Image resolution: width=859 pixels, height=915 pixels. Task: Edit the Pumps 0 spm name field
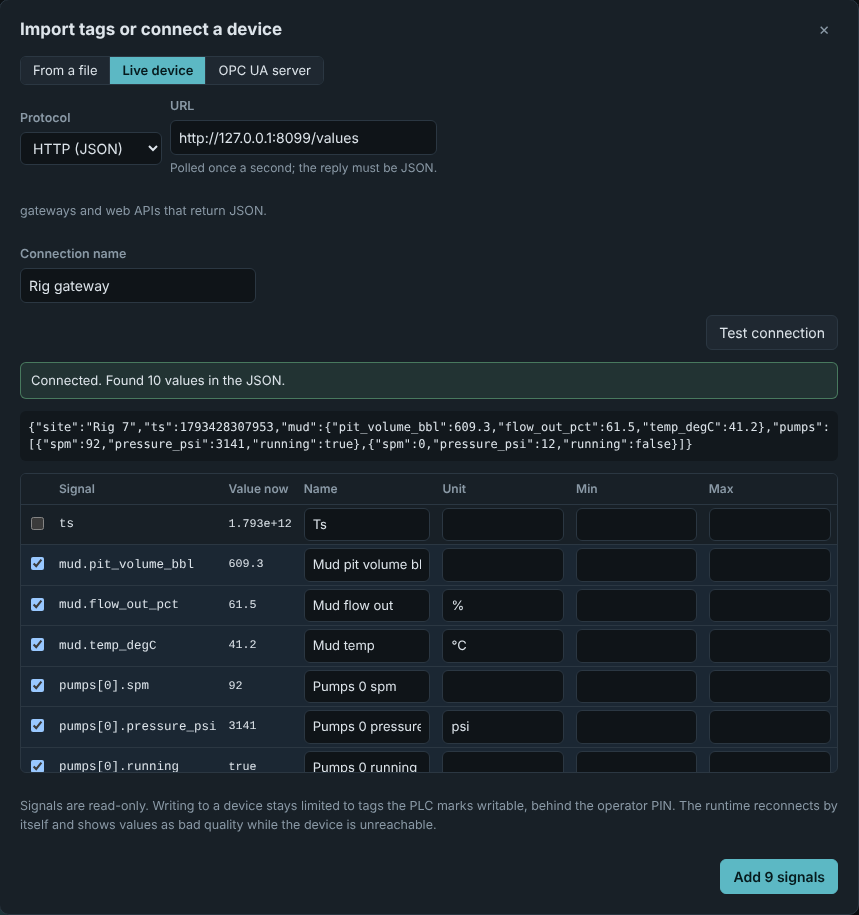(x=366, y=686)
